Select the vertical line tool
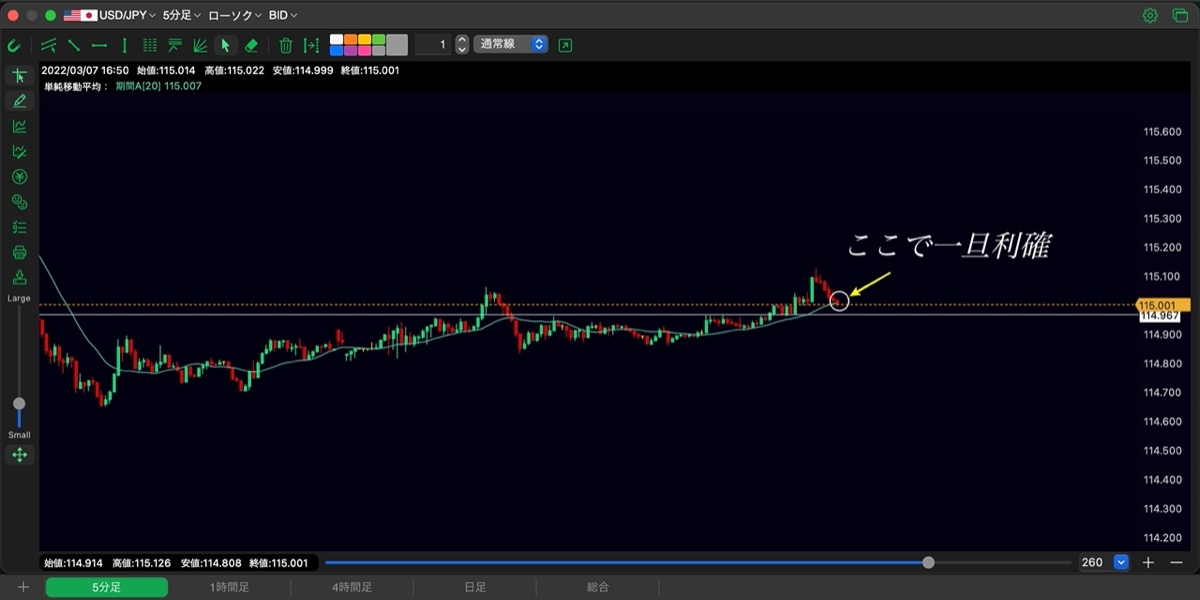Image resolution: width=1200 pixels, height=600 pixels. [x=124, y=45]
